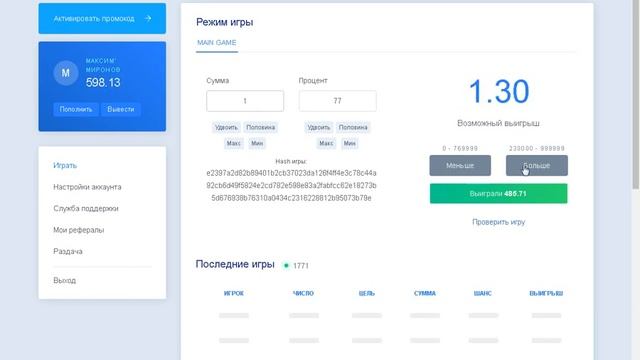Viewport: 640px width, 360px height.
Task: Click the СУММА column header
Action: click(x=425, y=293)
